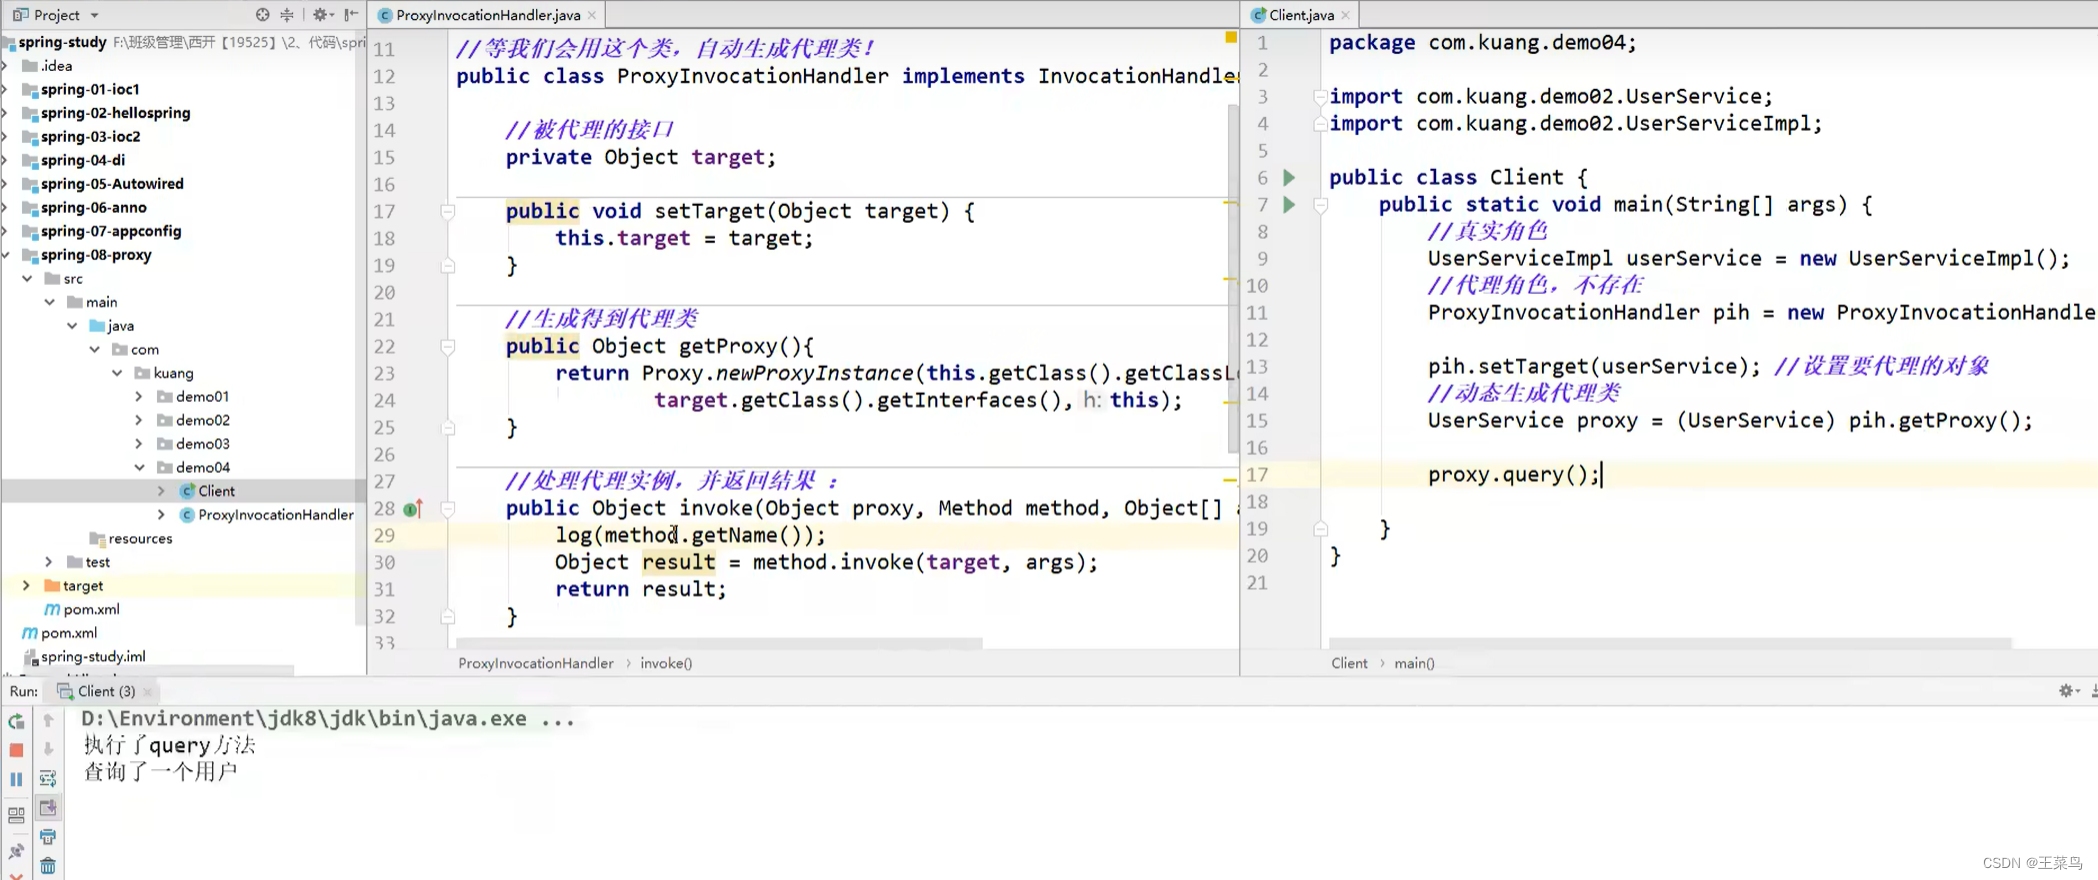The width and height of the screenshot is (2098, 880).
Task: Click the restore layout icon in Run panel
Action: [x=16, y=815]
